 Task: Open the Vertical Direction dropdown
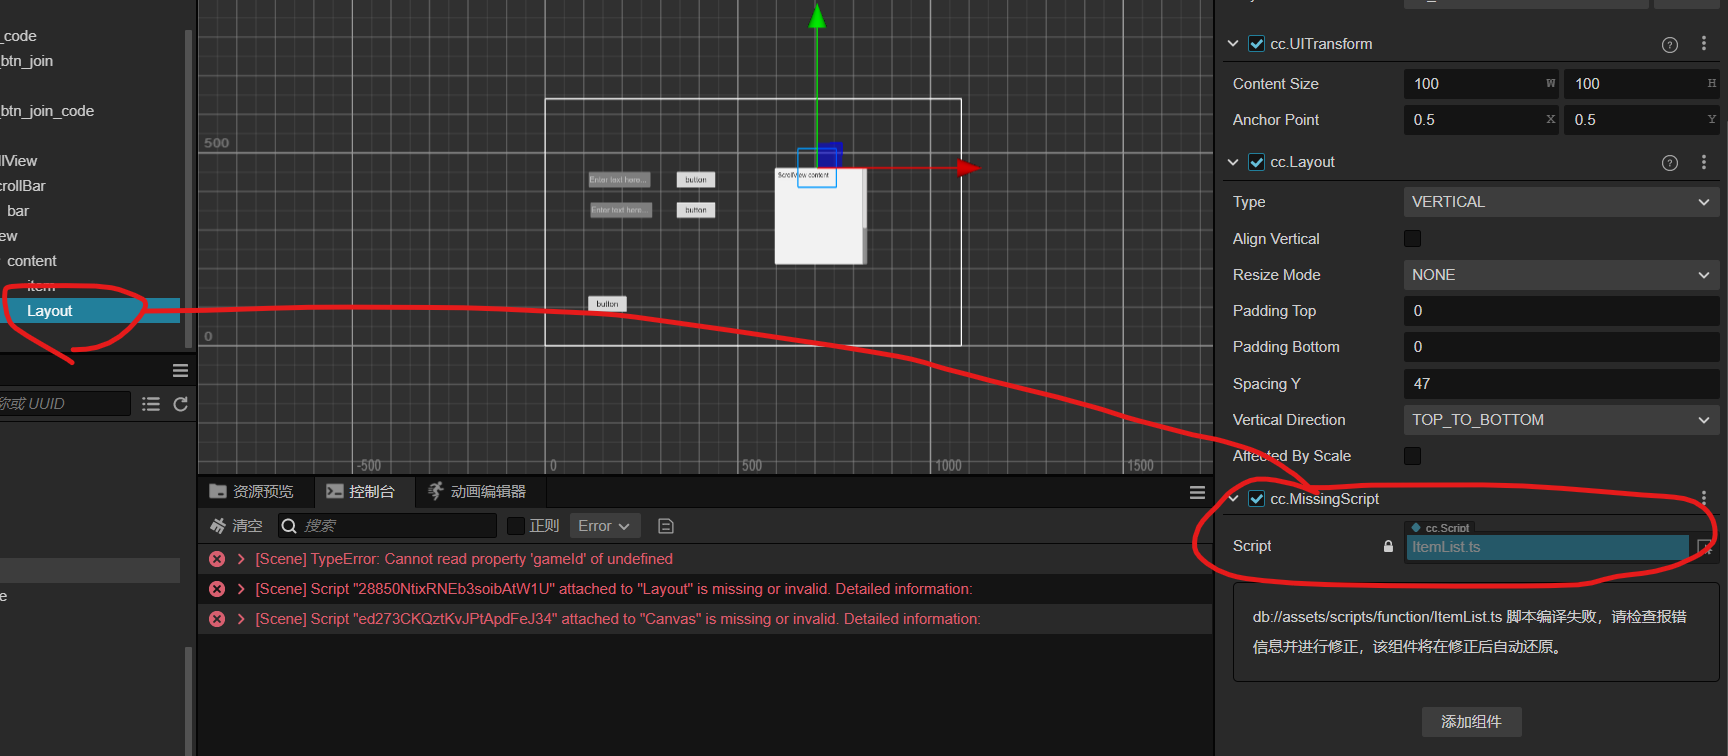[1561, 420]
